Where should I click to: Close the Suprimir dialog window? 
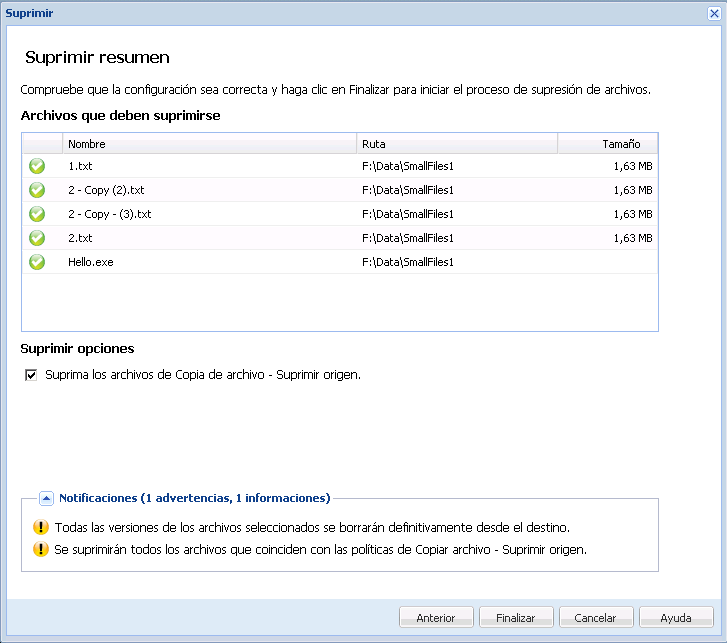coord(713,13)
